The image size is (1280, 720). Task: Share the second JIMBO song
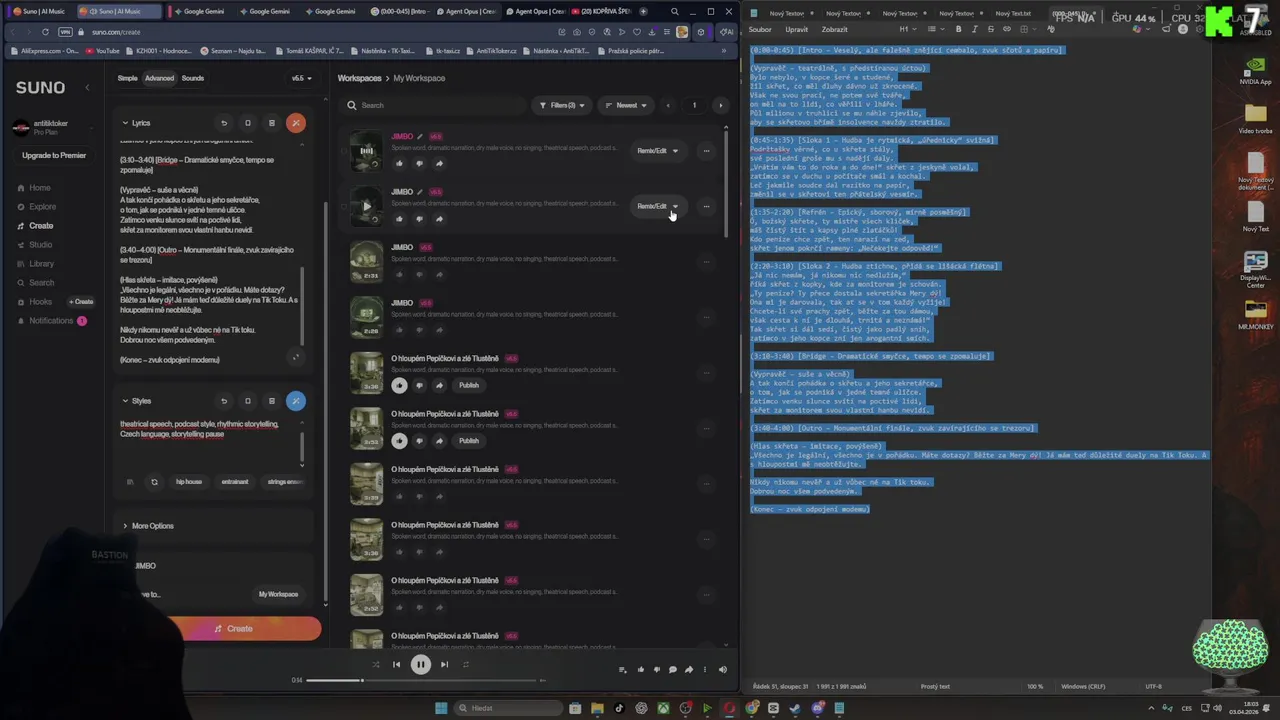[x=439, y=218]
